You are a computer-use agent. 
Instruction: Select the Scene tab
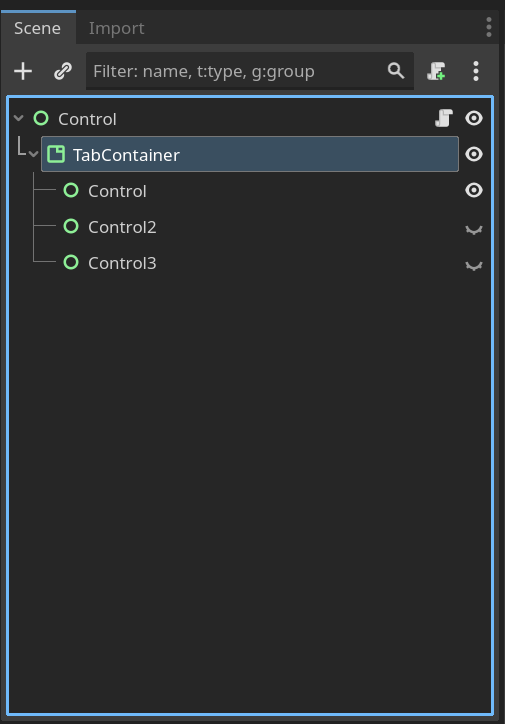(x=37, y=28)
